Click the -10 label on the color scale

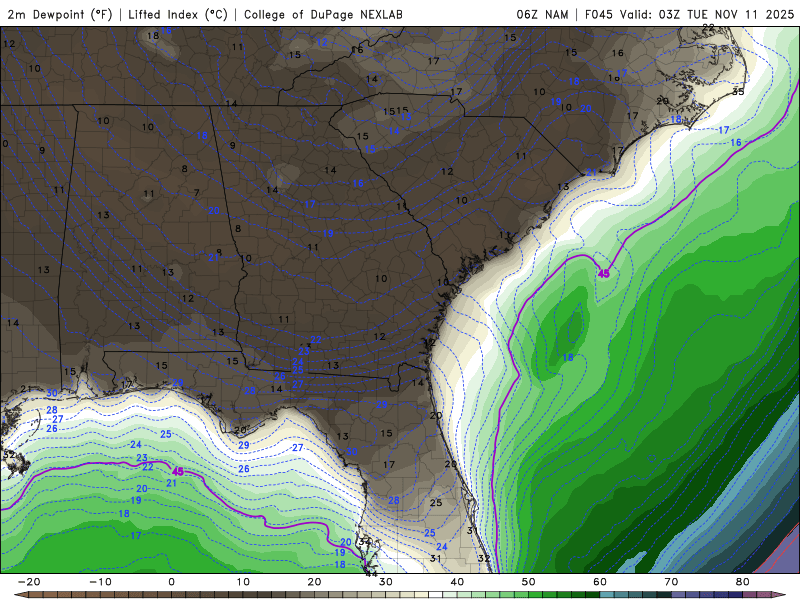click(100, 582)
